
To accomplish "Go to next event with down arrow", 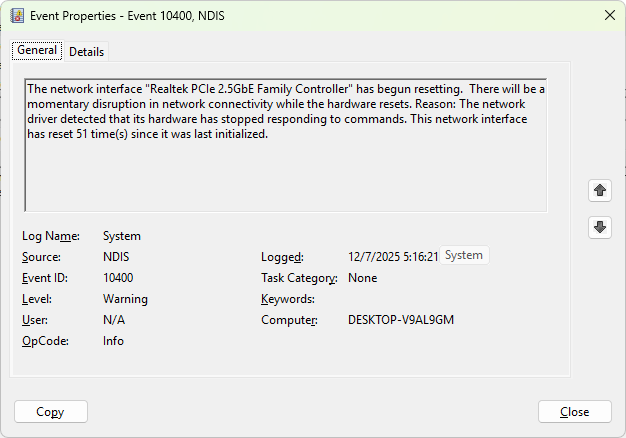I will point(600,227).
